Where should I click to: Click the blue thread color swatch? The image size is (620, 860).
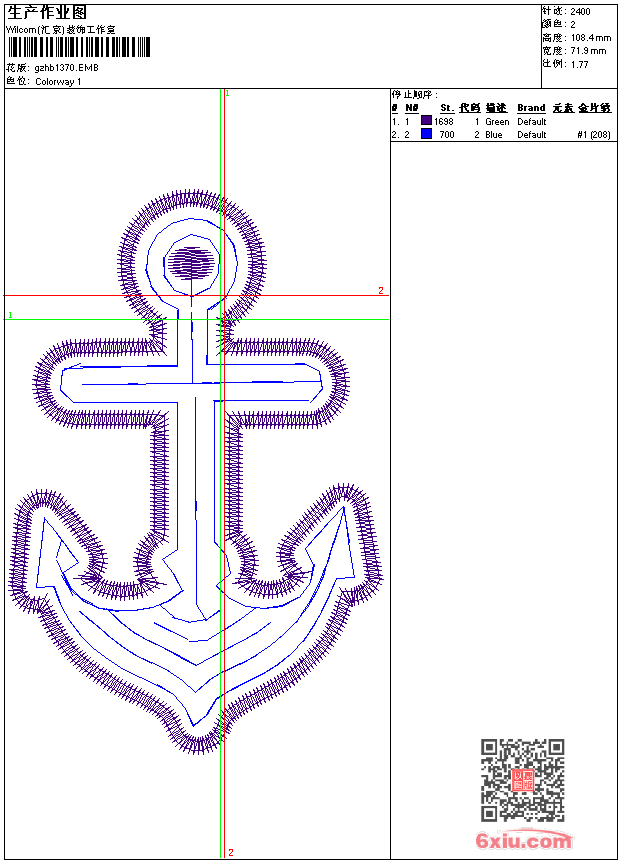[426, 134]
